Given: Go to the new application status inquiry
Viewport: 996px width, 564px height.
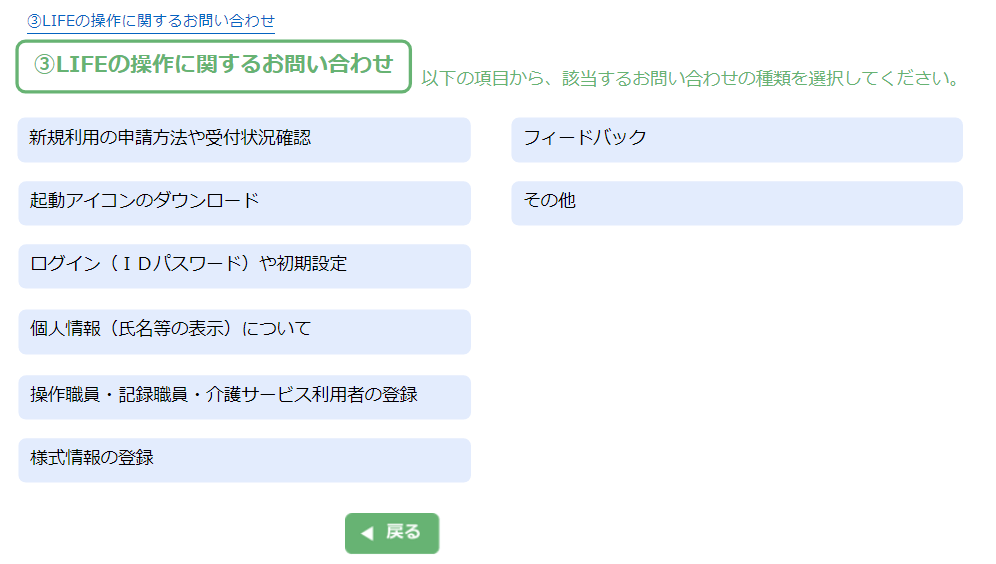Looking at the screenshot, I should pos(244,139).
